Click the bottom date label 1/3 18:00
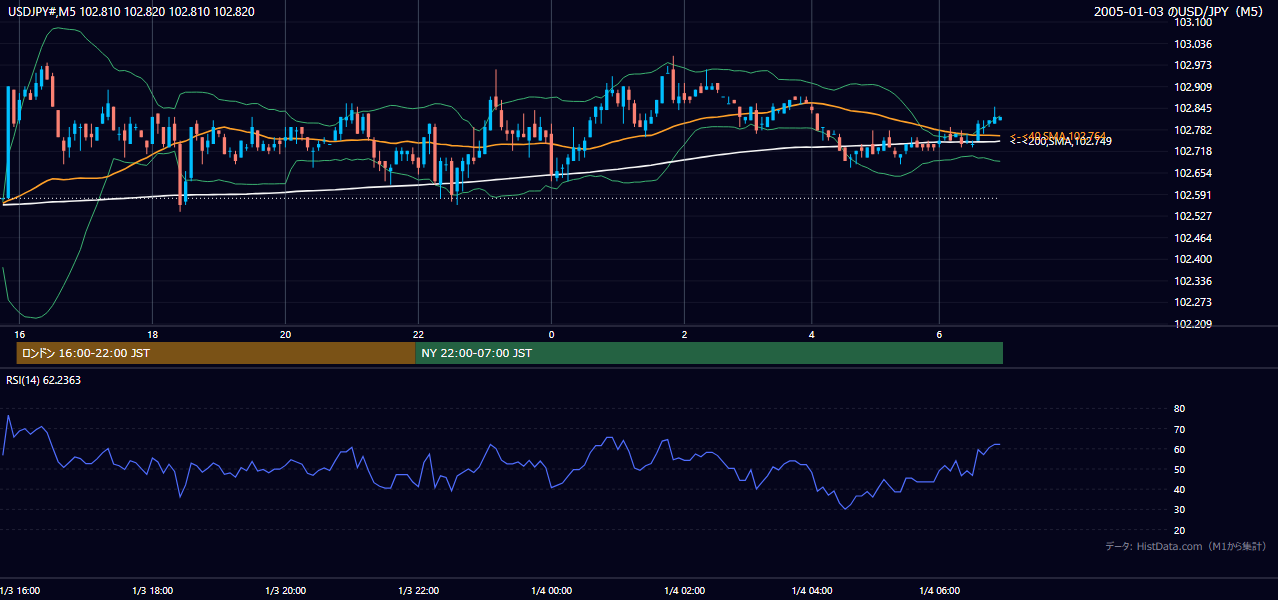 [x=152, y=591]
